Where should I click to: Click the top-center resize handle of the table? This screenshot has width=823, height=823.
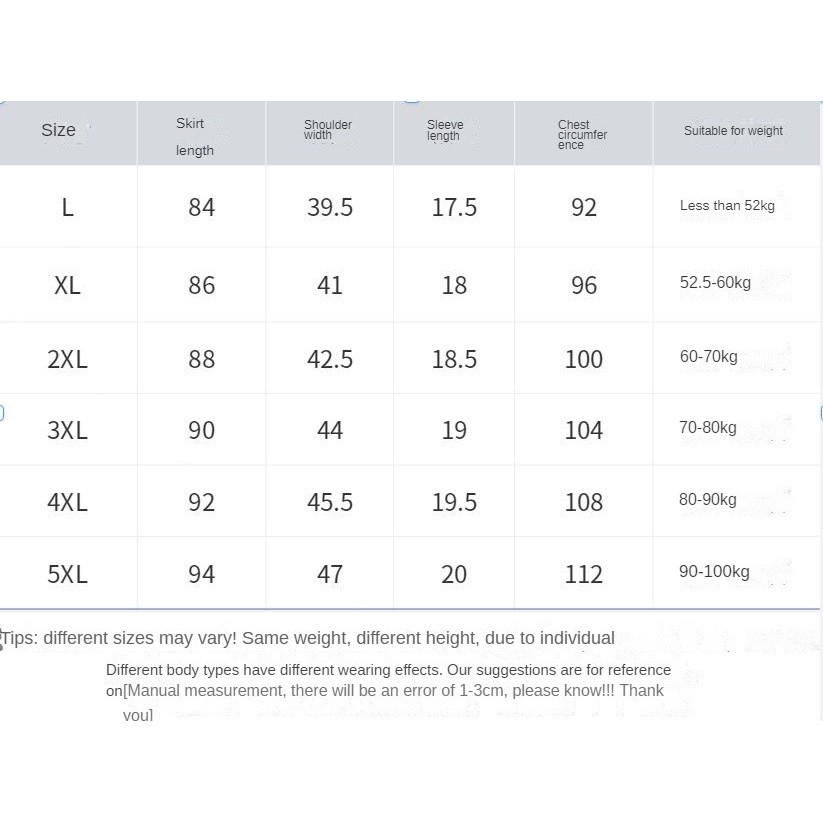pos(411,100)
